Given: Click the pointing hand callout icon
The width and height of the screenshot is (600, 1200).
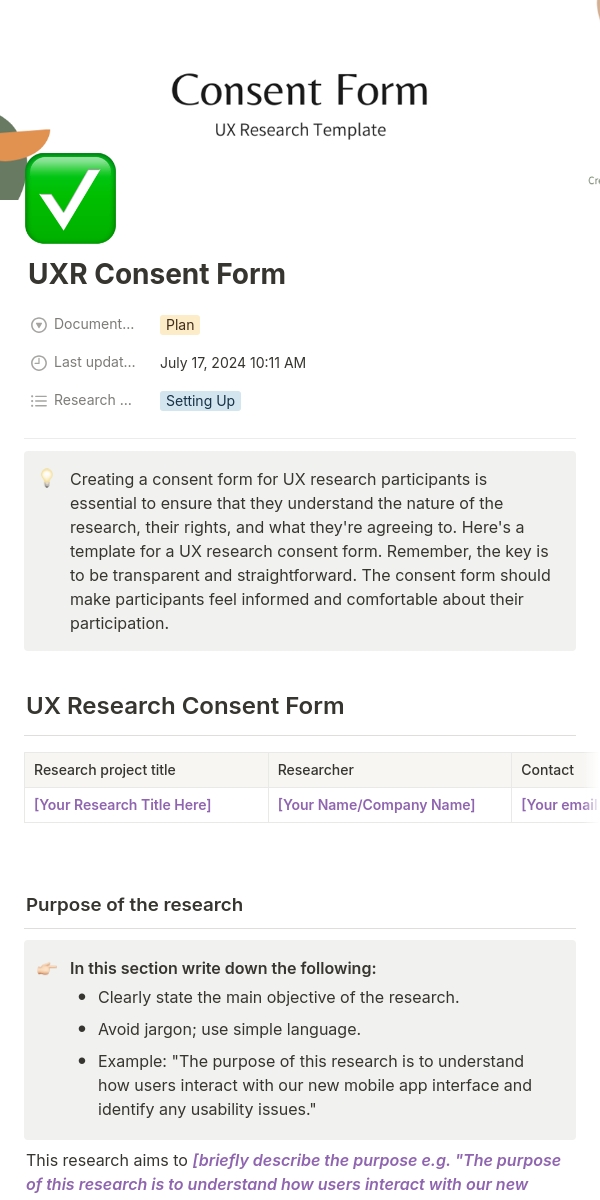Looking at the screenshot, I should click(47, 969).
